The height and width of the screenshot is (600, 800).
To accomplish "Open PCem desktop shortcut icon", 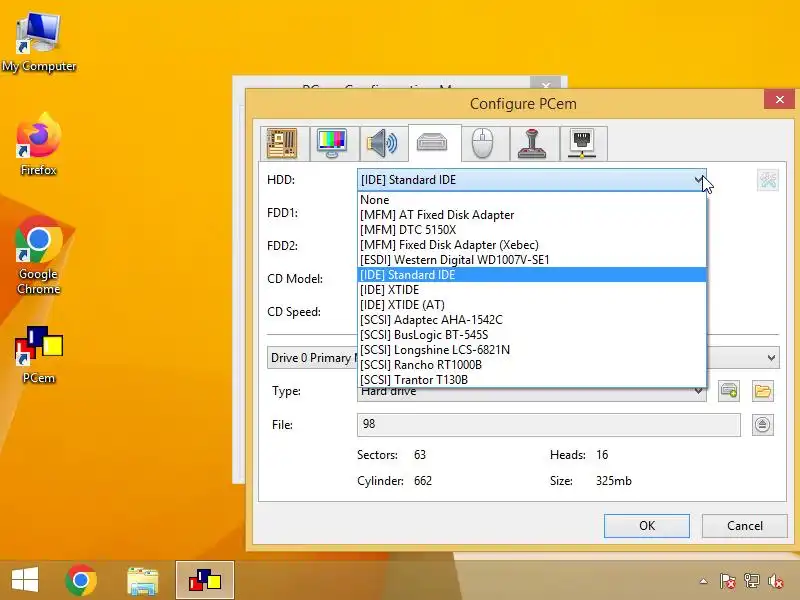I will coord(39,355).
